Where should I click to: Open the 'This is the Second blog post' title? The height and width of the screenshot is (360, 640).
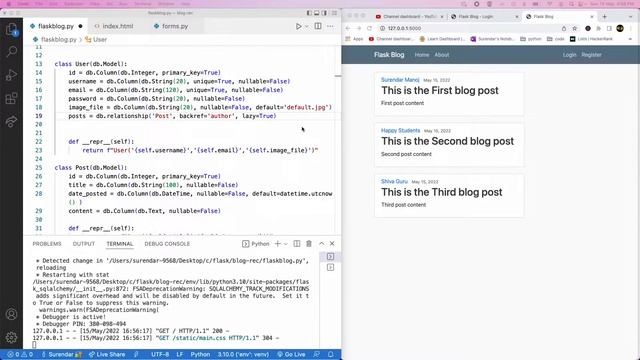(x=447, y=141)
